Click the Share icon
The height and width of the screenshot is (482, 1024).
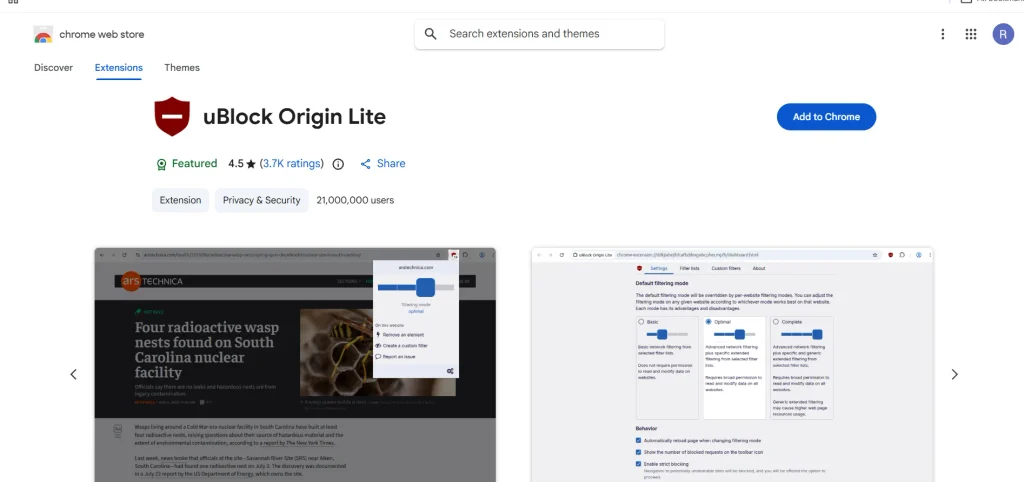click(x=366, y=164)
